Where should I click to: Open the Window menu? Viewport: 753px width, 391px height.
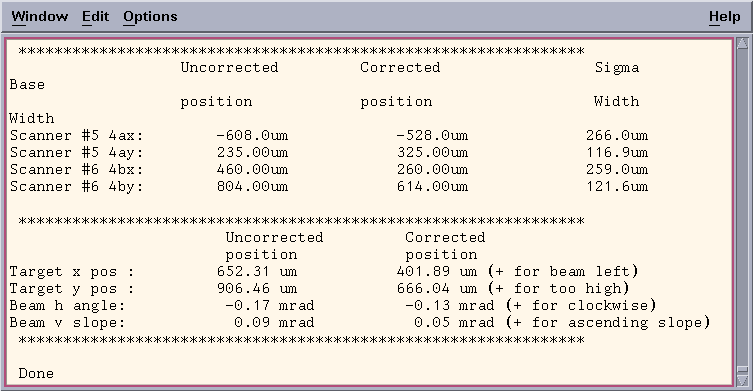(39, 16)
